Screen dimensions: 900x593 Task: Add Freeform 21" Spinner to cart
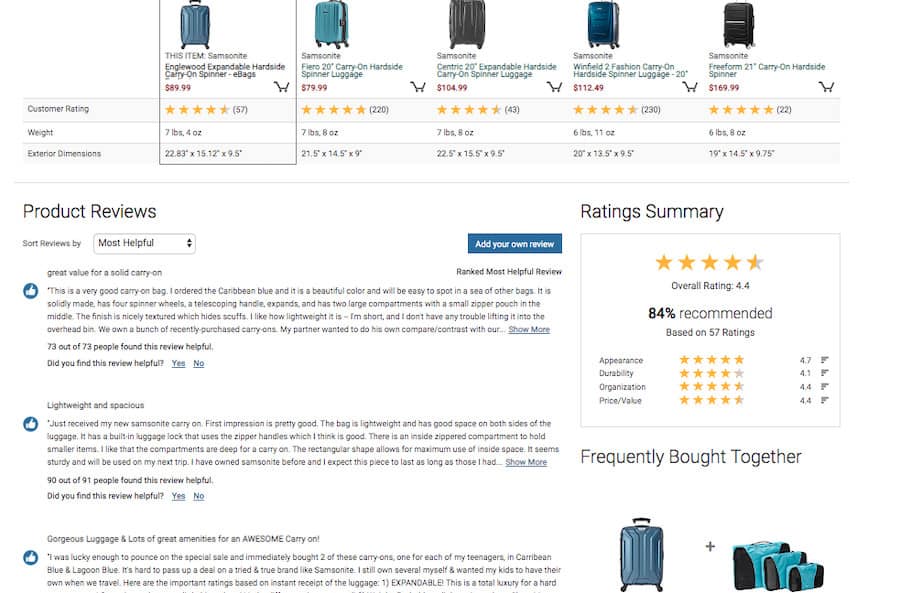pyautogui.click(x=826, y=87)
